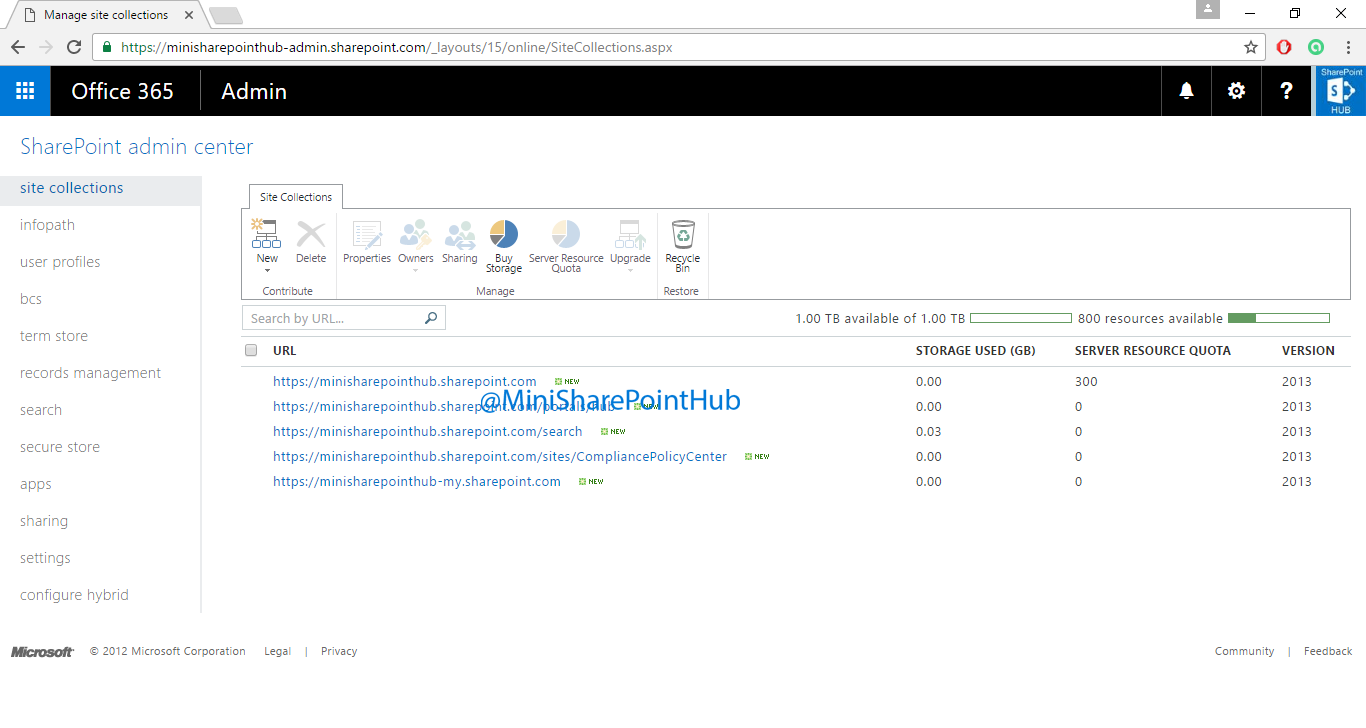Click the resources available progress bar

tap(1278, 317)
